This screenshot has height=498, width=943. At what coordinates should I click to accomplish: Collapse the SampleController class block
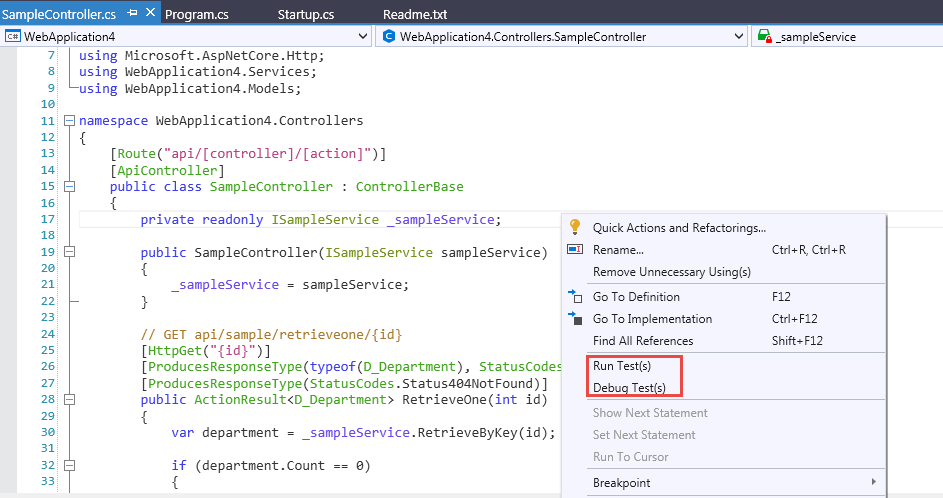coord(69,187)
